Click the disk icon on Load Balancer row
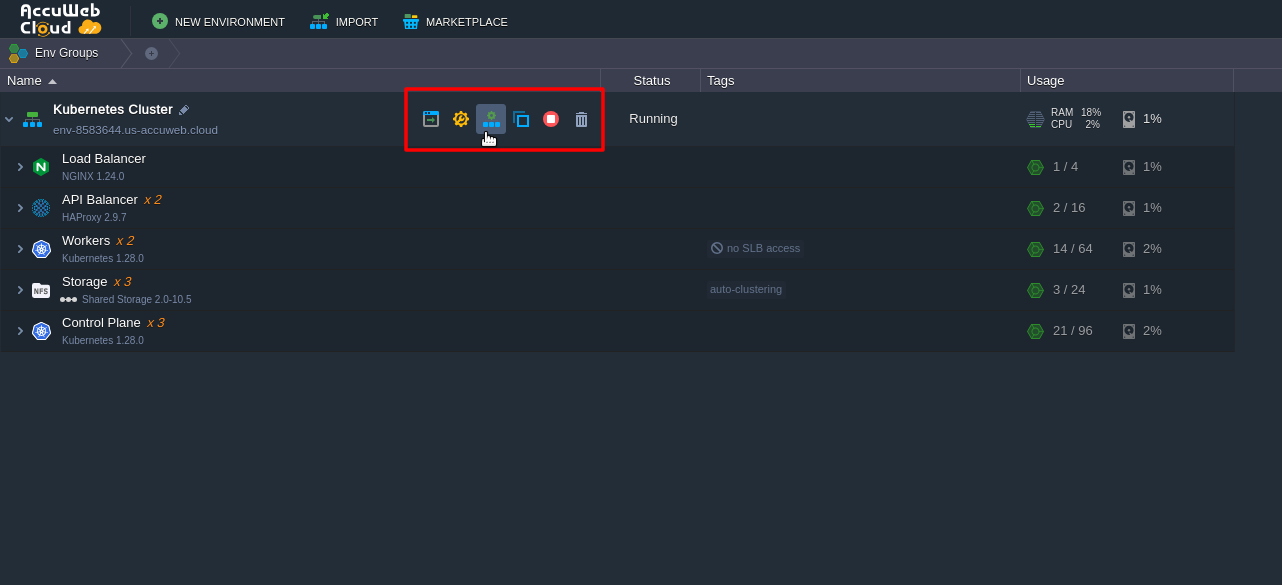This screenshot has height=585, width=1282. (1129, 167)
